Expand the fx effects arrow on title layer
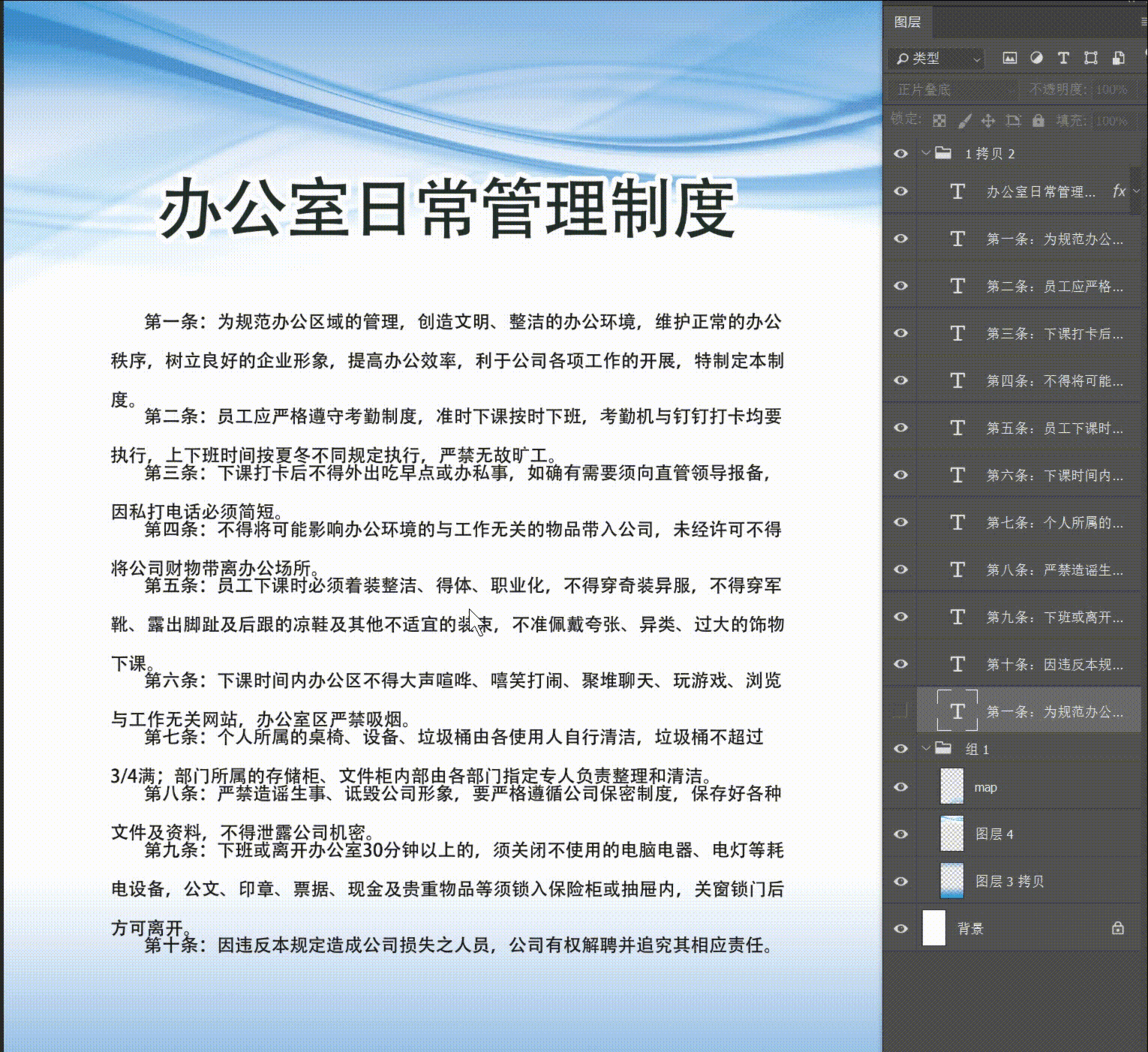The width and height of the screenshot is (1148, 1052). (x=1136, y=191)
